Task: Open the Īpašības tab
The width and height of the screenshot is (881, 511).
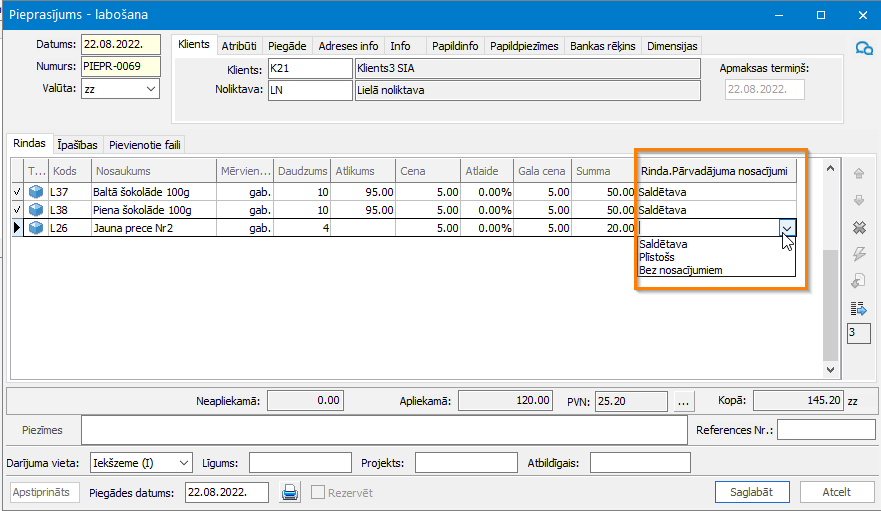Action: pos(77,145)
